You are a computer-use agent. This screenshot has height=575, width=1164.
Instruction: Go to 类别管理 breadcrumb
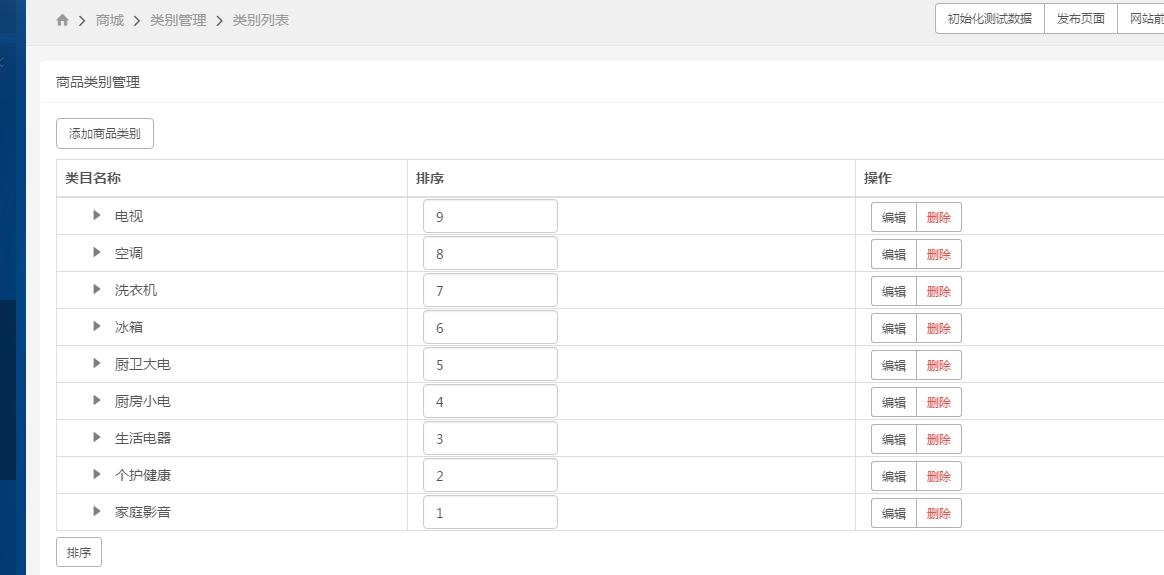pos(178,20)
